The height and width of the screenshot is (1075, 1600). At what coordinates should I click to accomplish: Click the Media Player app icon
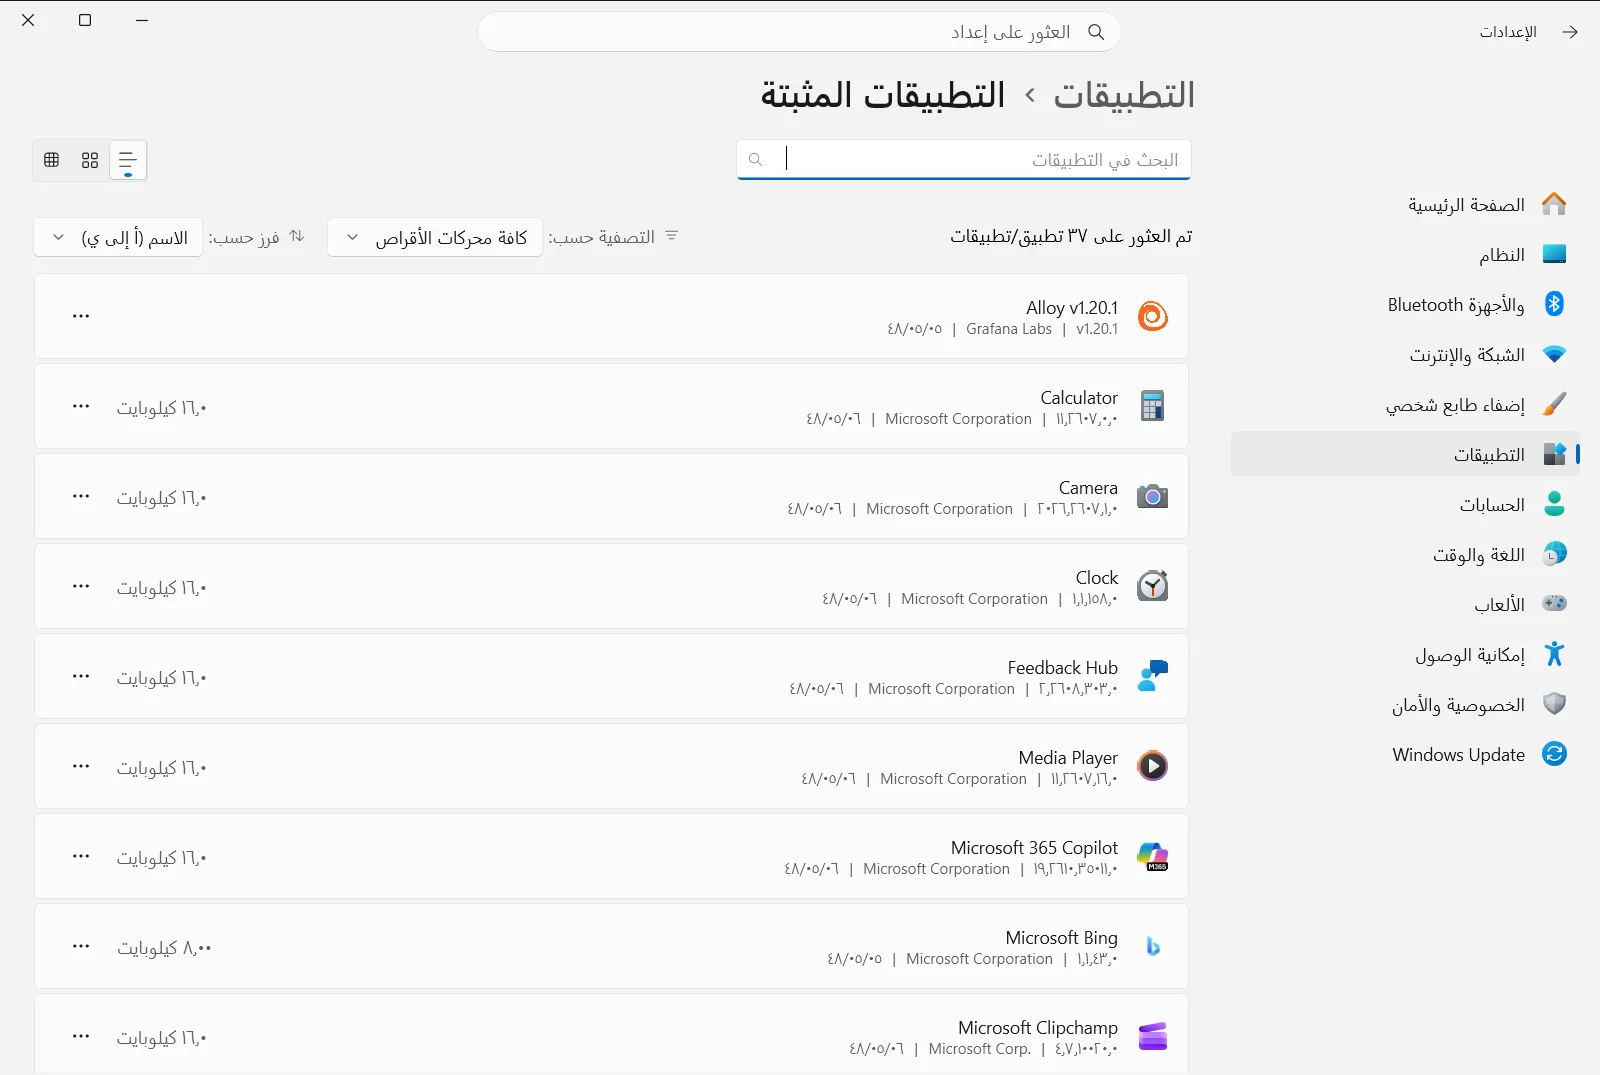click(1153, 766)
